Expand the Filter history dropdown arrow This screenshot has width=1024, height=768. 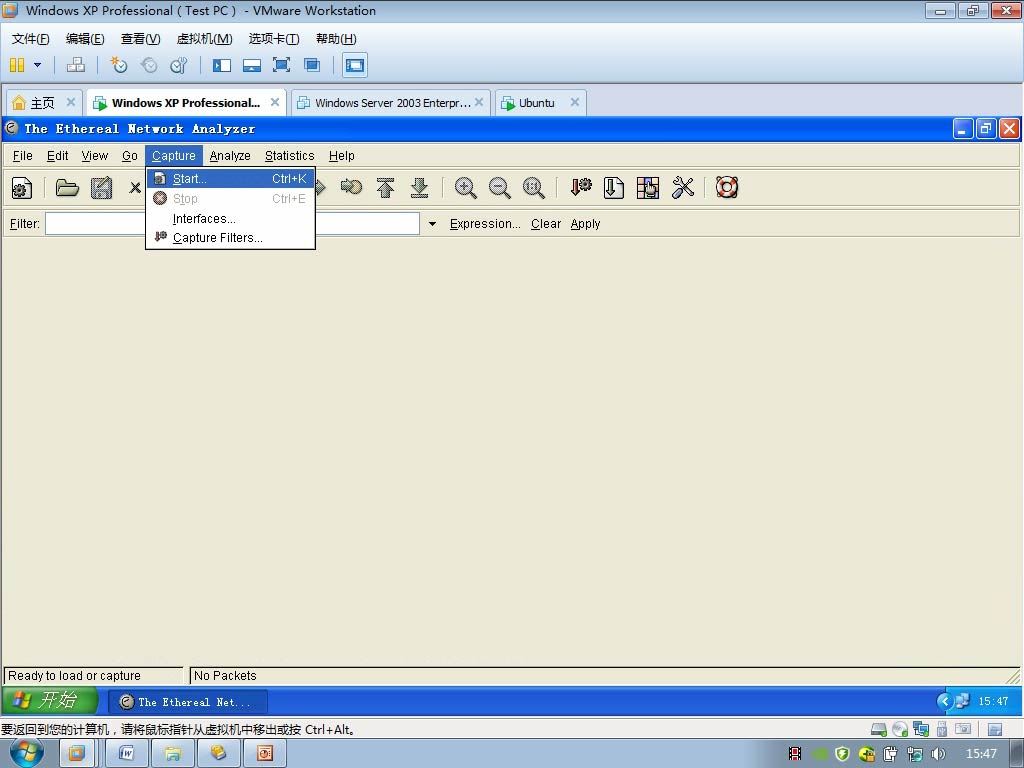pos(432,224)
